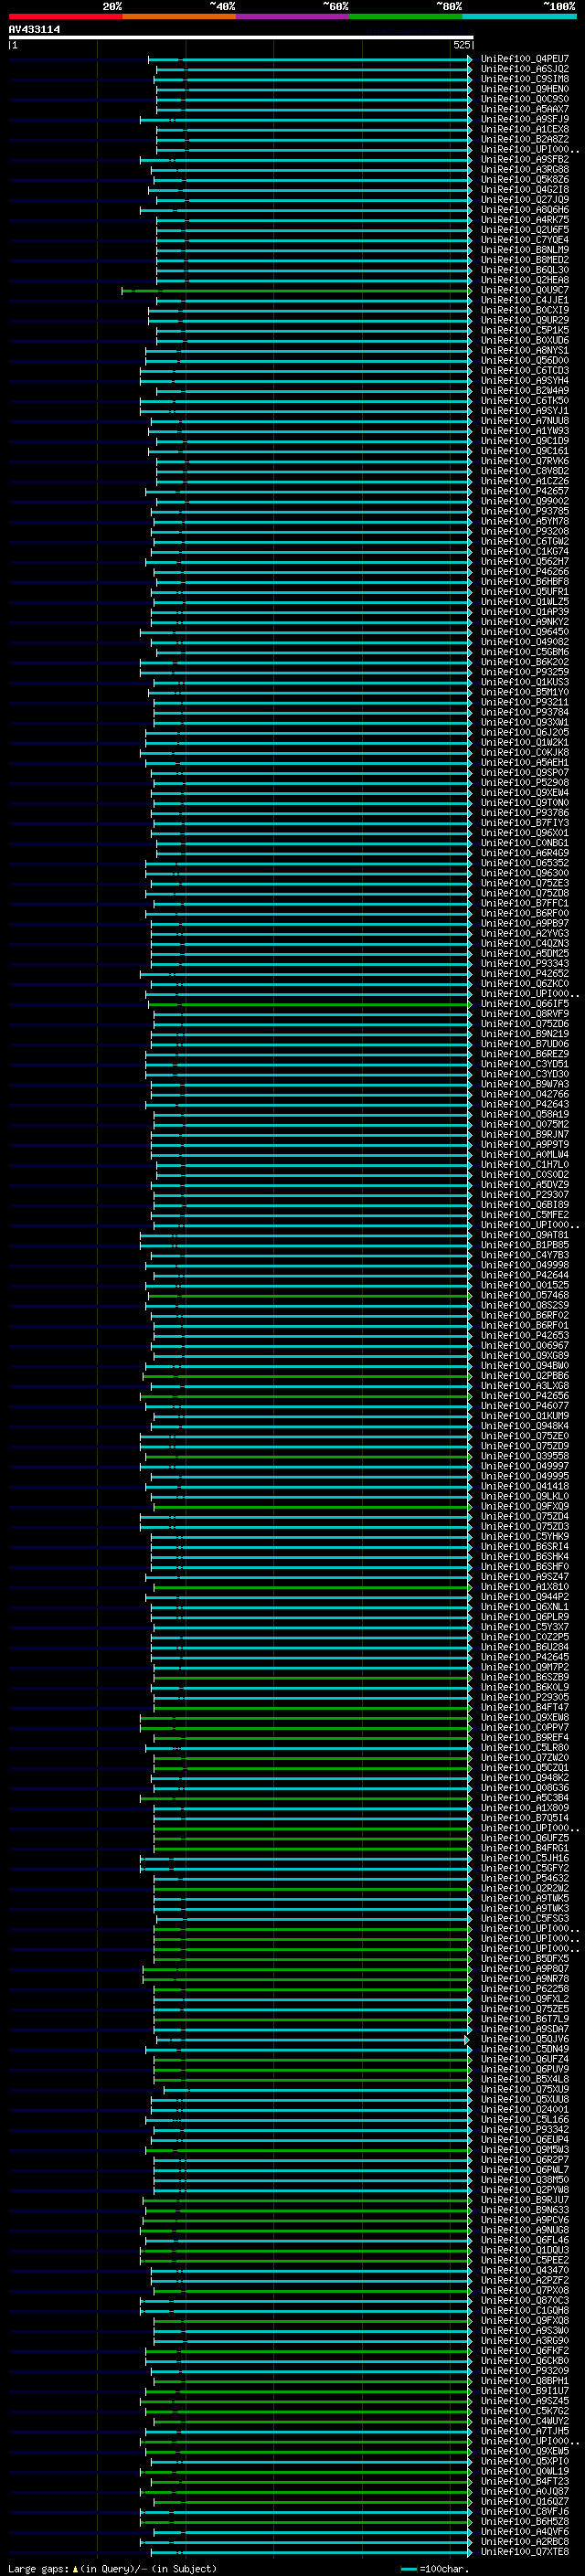This screenshot has width=585, height=2576.
Task: Click the UniRef100_C5P1K5 label
Action: point(525,330)
